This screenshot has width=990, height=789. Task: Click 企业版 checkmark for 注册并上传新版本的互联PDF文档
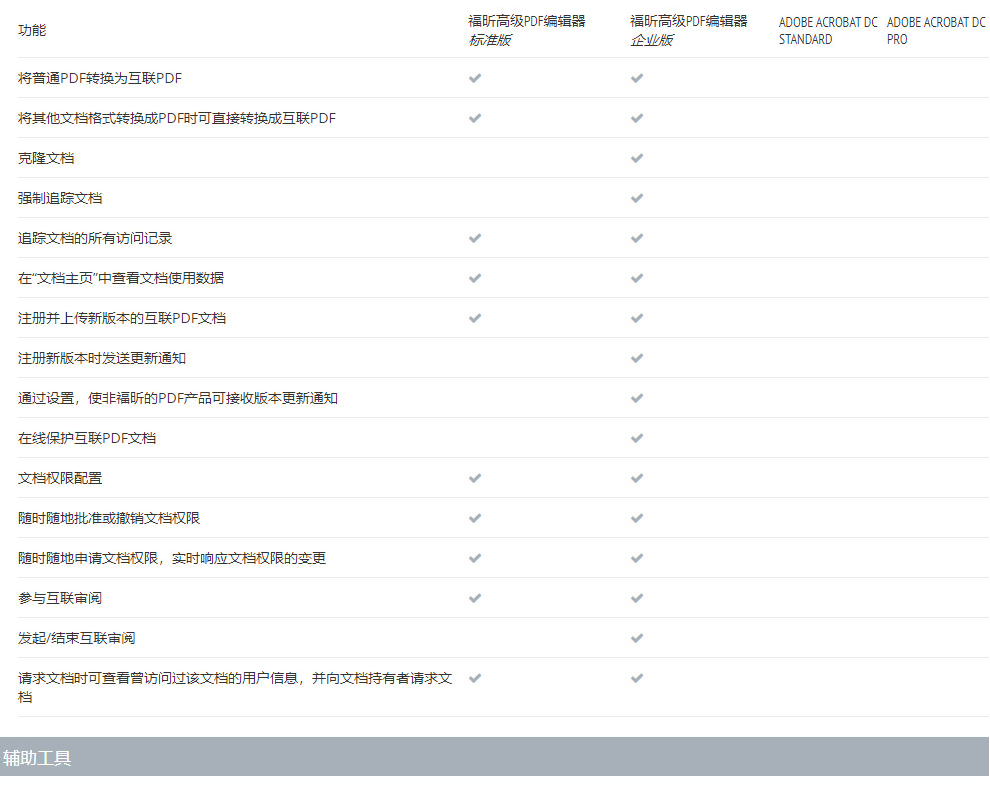[637, 318]
